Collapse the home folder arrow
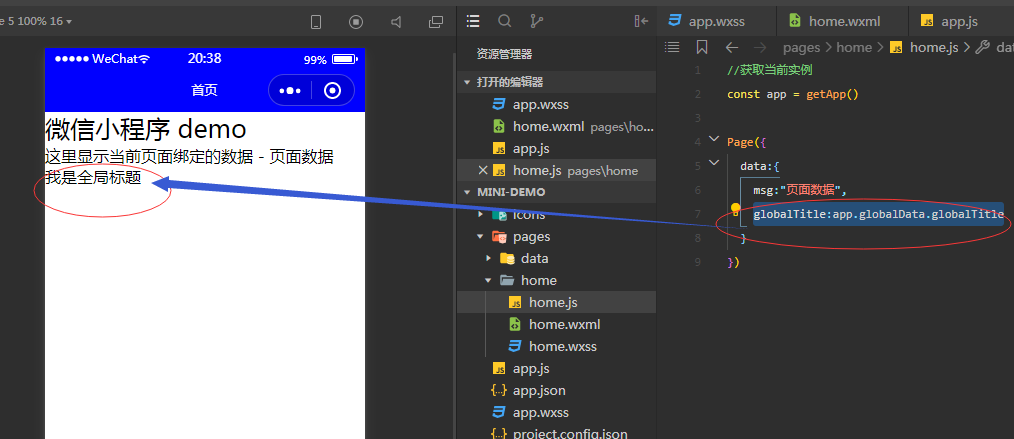The width and height of the screenshot is (1014, 439). point(489,281)
